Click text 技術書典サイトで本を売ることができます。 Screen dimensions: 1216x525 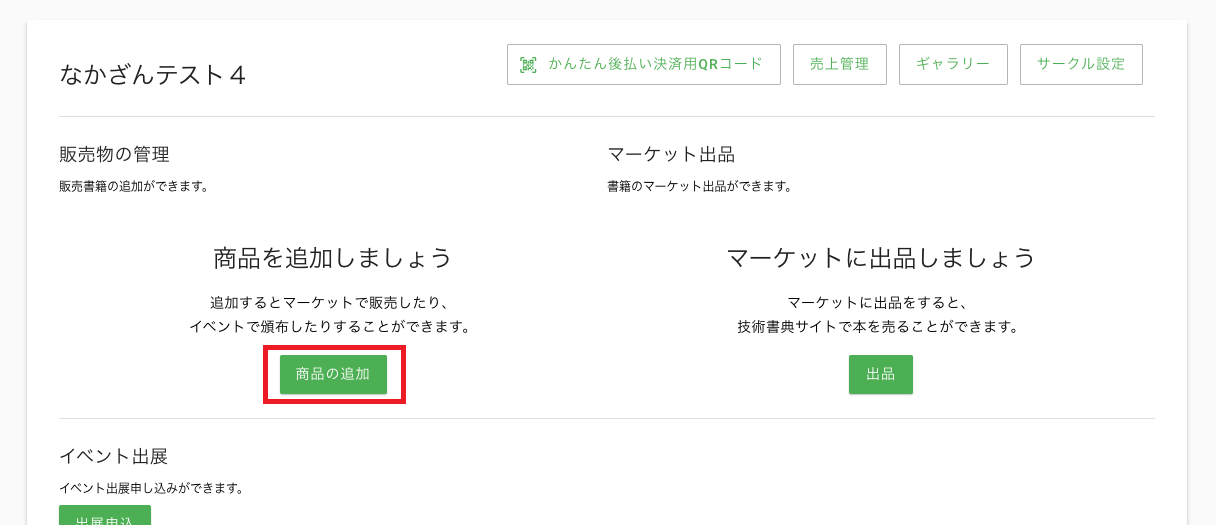tap(881, 327)
